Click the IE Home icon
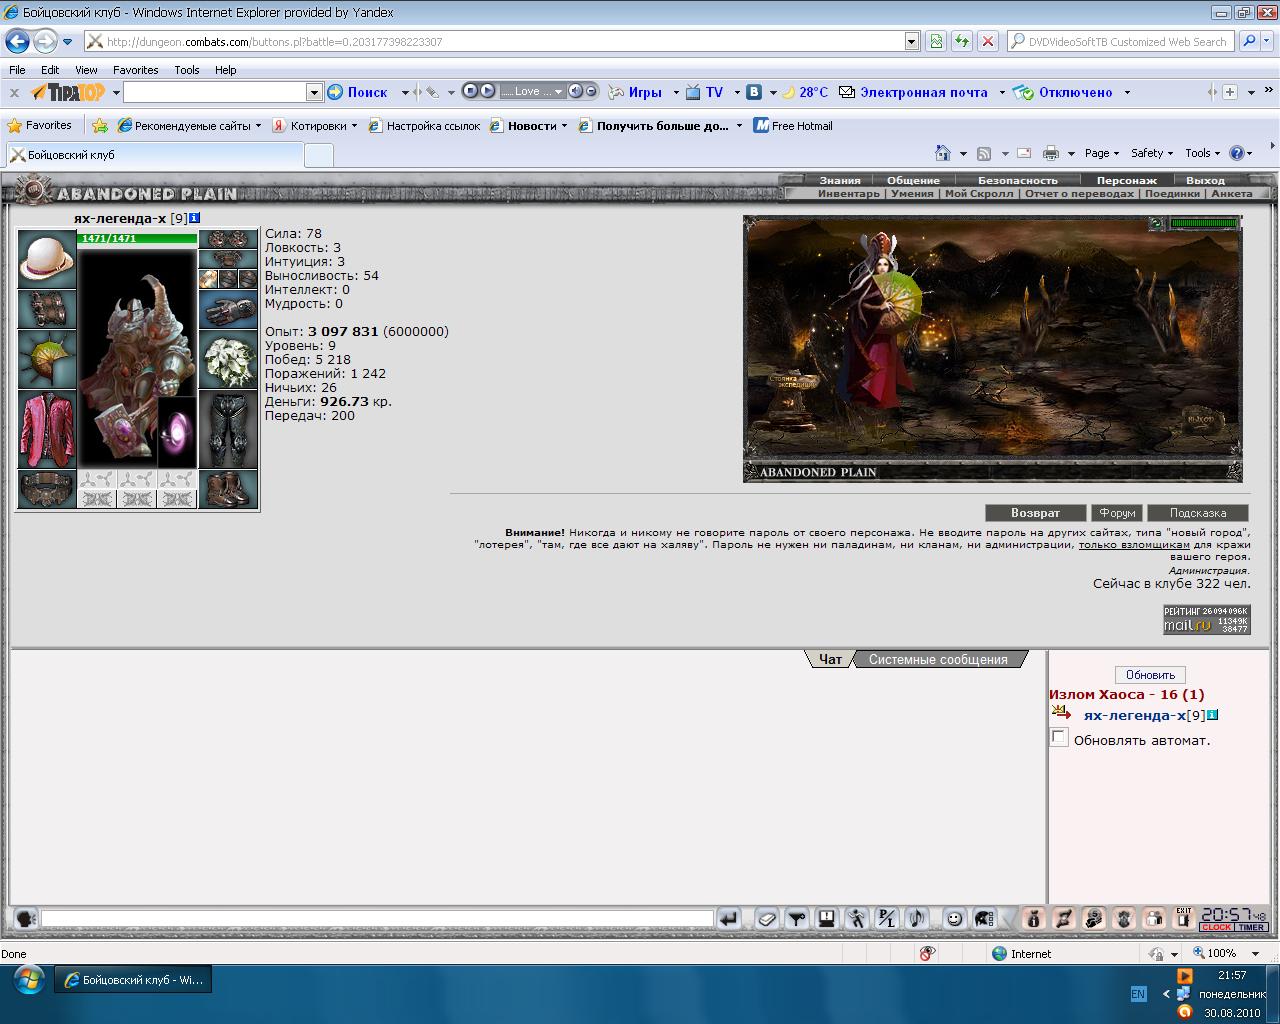 (x=943, y=153)
